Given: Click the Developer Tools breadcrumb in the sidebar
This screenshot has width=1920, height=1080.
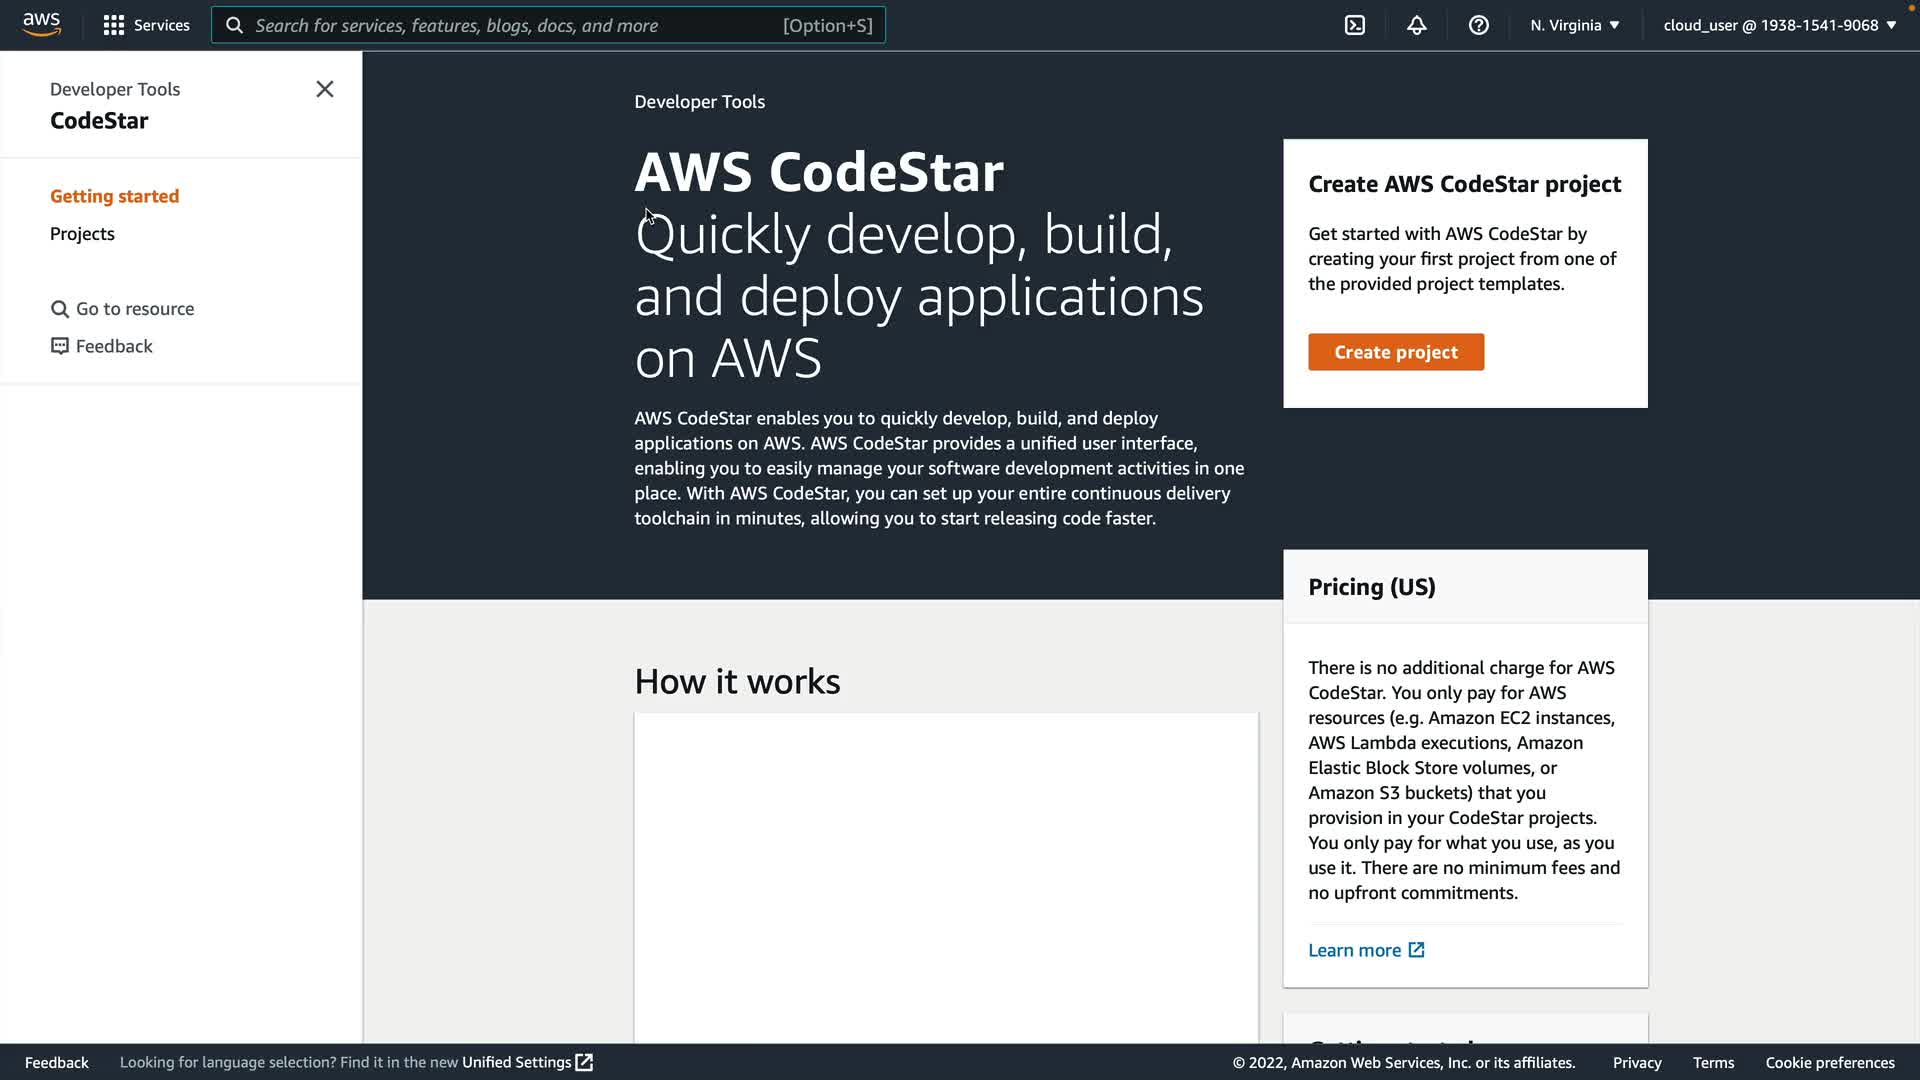Looking at the screenshot, I should click(x=115, y=89).
